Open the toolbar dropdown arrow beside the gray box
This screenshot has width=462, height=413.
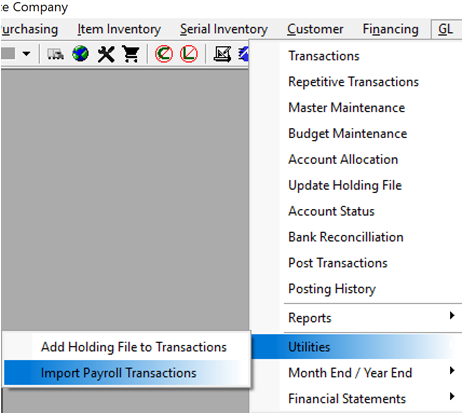(26, 54)
